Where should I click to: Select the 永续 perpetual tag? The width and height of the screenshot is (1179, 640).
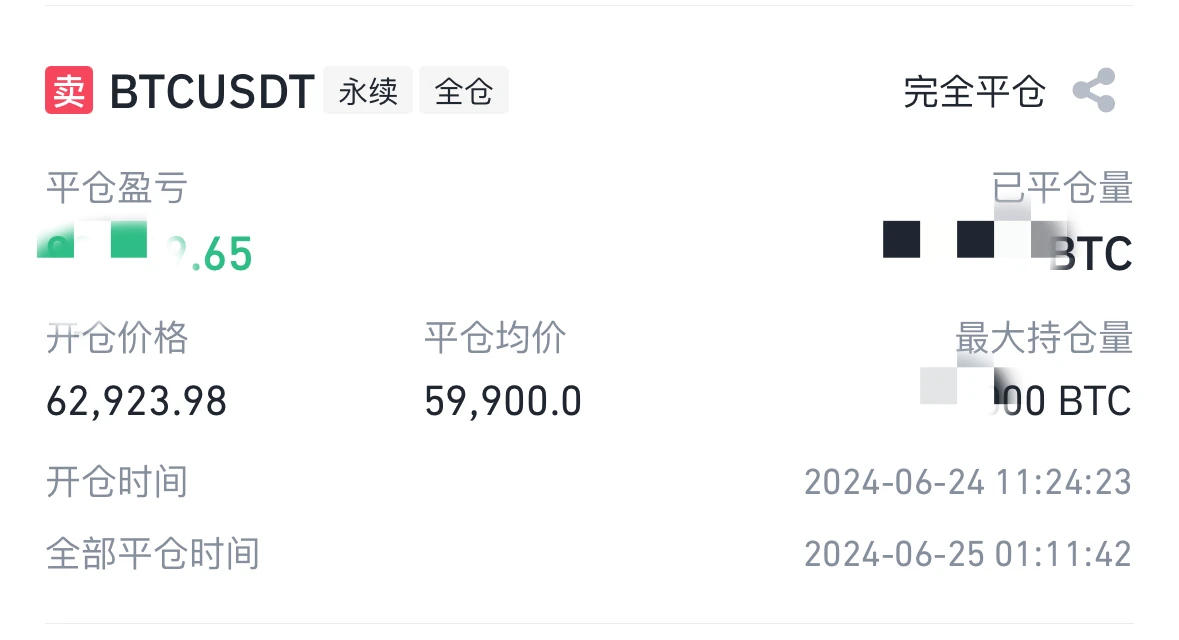[368, 91]
